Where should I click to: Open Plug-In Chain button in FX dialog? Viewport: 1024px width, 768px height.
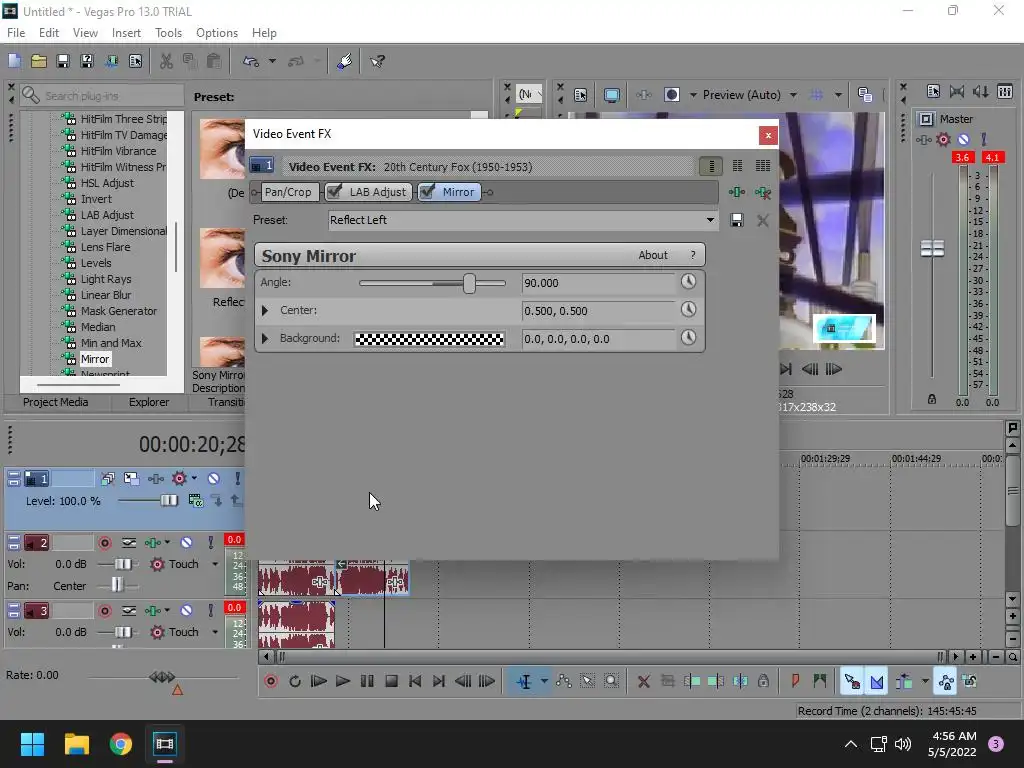pyautogui.click(x=737, y=192)
